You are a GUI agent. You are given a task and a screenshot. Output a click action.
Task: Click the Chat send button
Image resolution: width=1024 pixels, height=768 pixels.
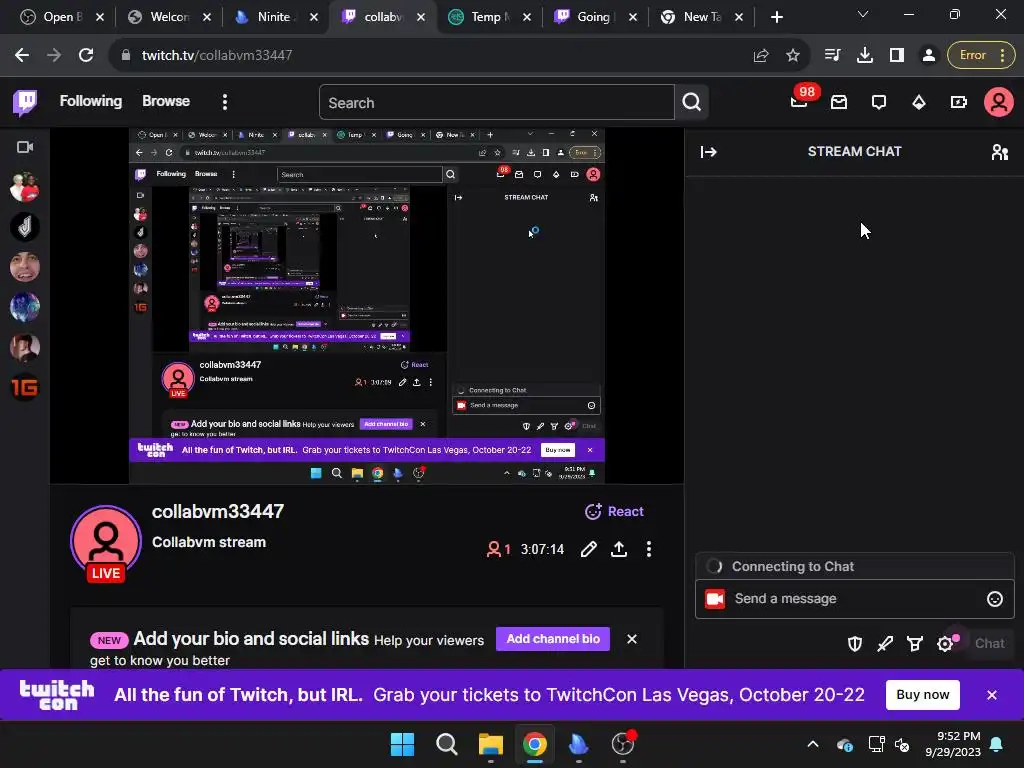(989, 644)
